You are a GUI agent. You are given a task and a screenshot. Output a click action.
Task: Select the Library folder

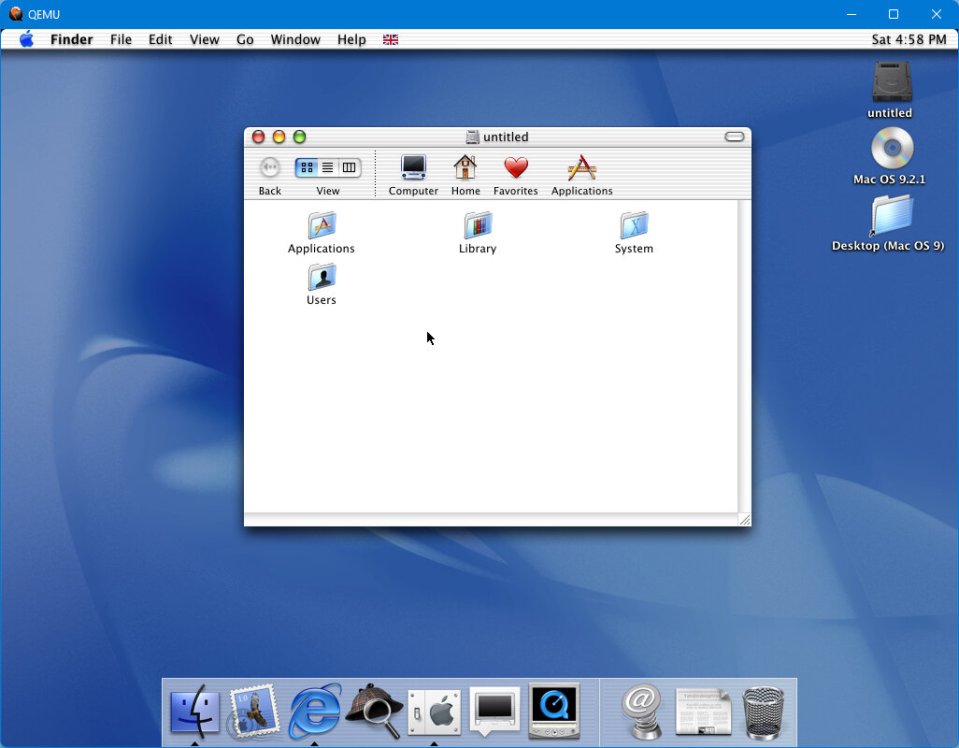(x=477, y=226)
